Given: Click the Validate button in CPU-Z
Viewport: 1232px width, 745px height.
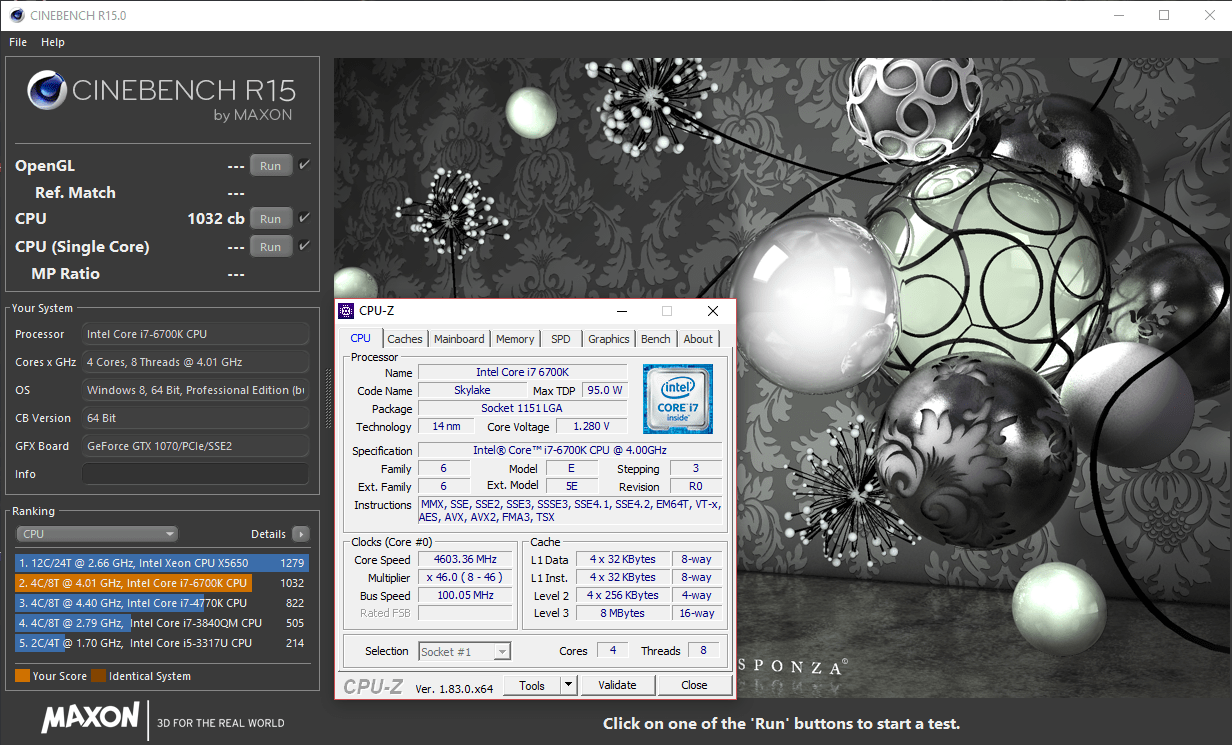Looking at the screenshot, I should (x=617, y=685).
